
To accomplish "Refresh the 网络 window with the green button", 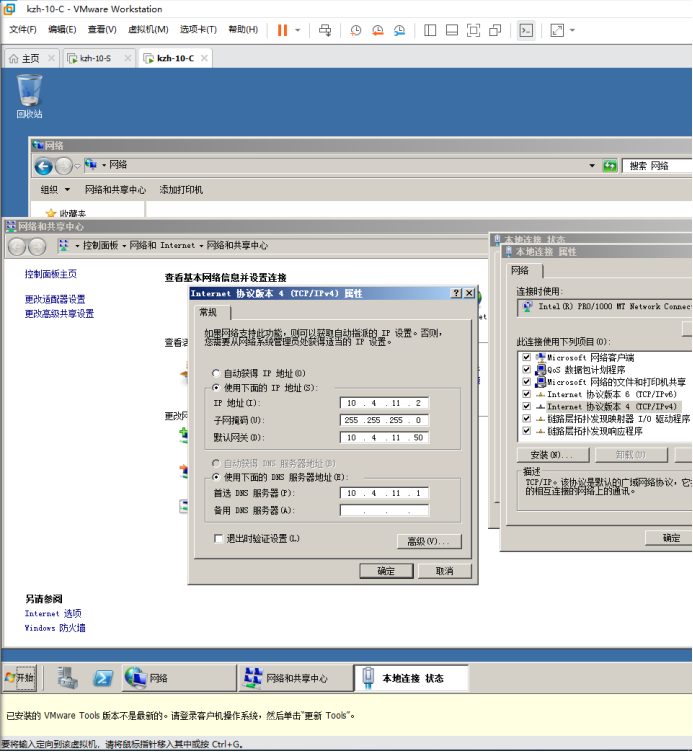I will [610, 166].
